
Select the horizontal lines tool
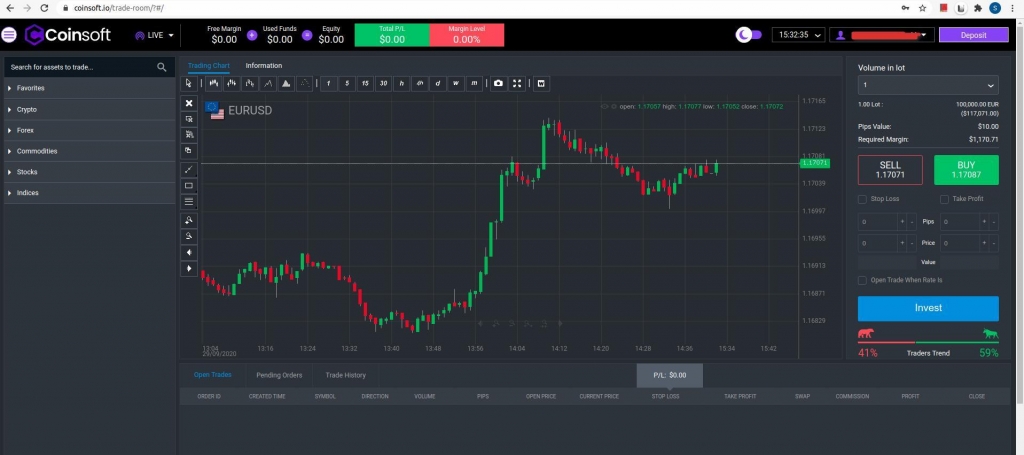click(189, 201)
